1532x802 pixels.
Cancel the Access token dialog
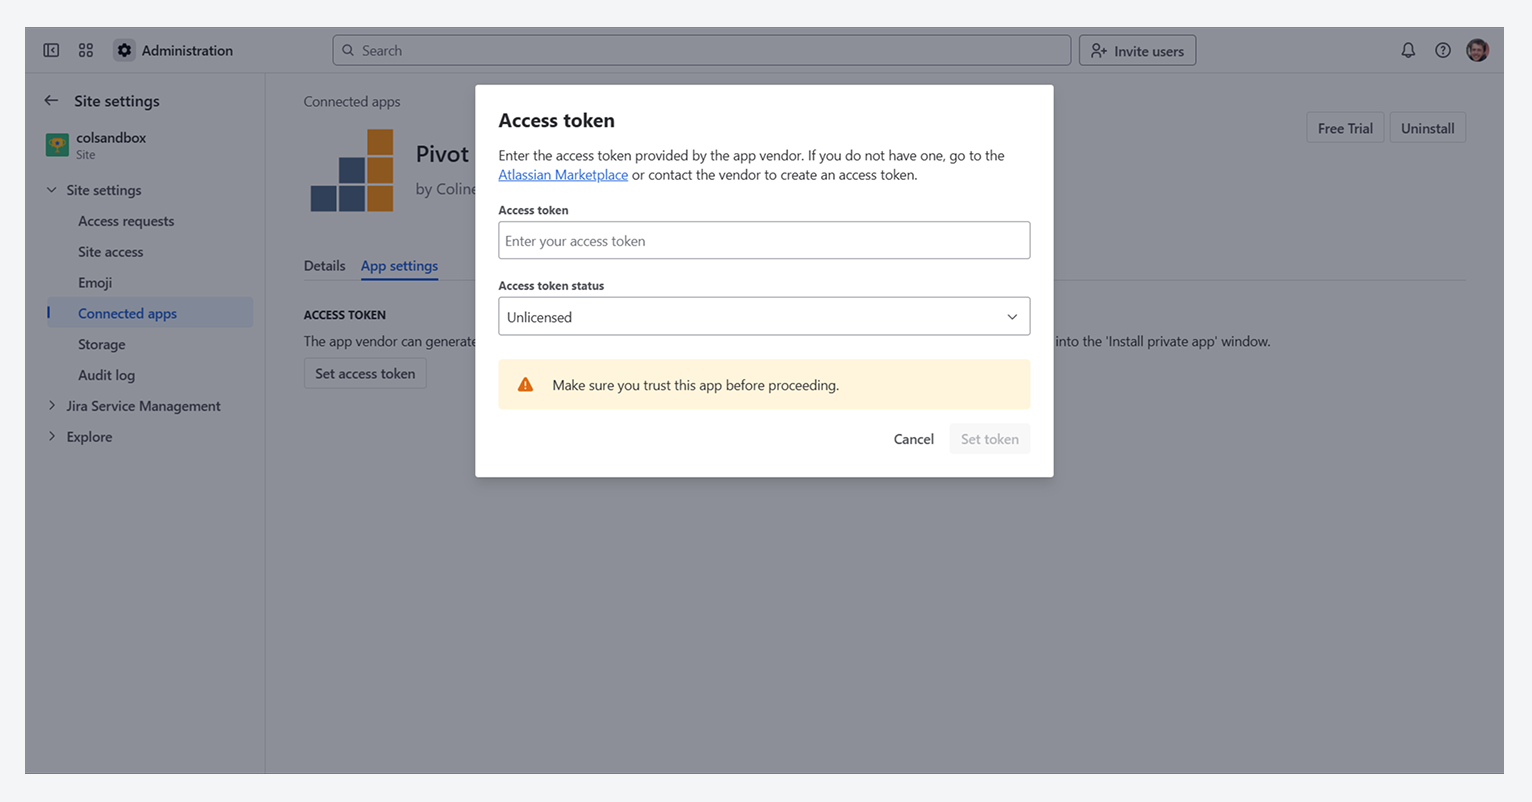coord(913,439)
